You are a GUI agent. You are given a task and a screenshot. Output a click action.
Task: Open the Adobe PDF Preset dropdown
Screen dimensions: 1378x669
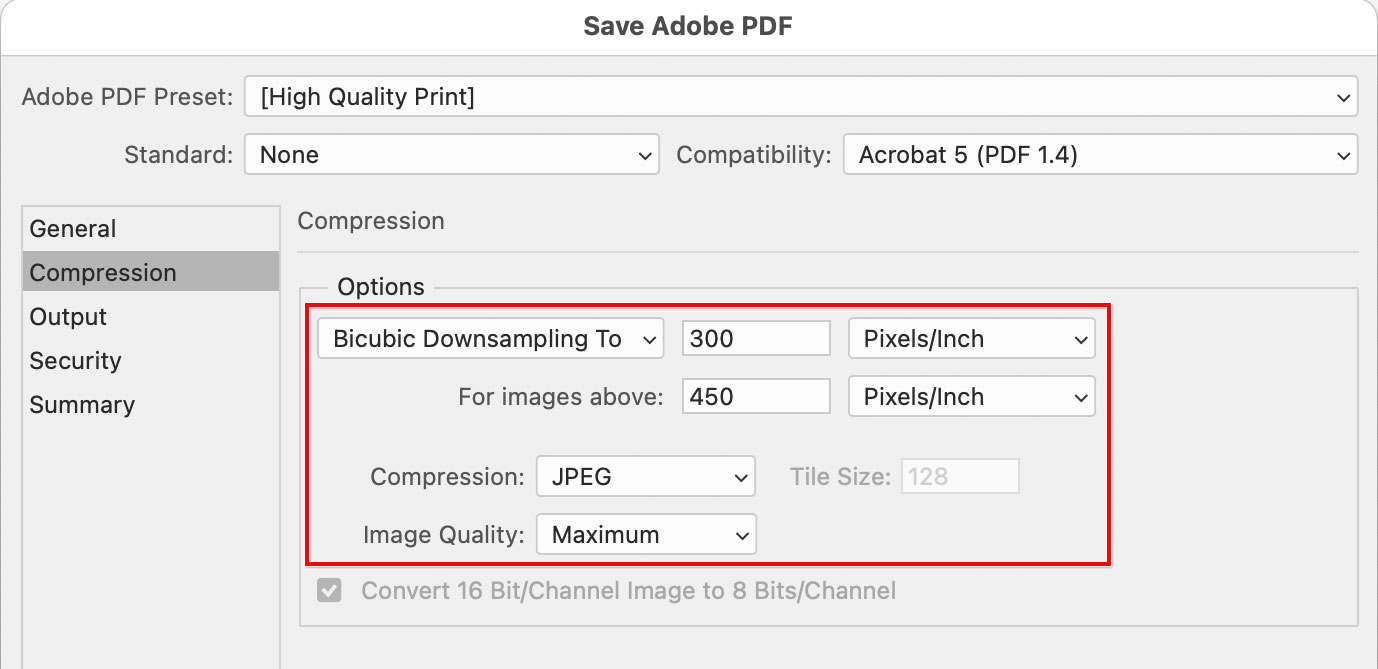coord(800,97)
